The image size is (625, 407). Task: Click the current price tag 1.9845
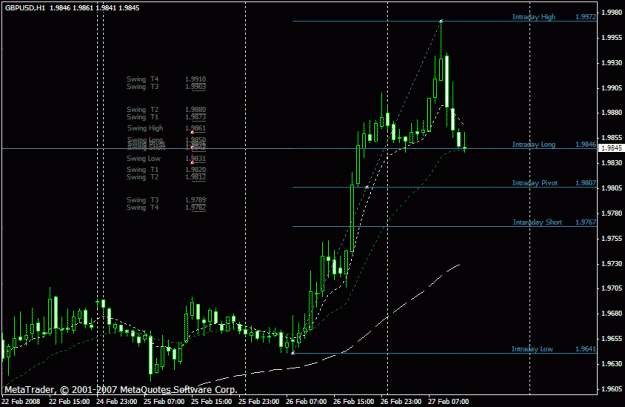pyautogui.click(x=611, y=148)
